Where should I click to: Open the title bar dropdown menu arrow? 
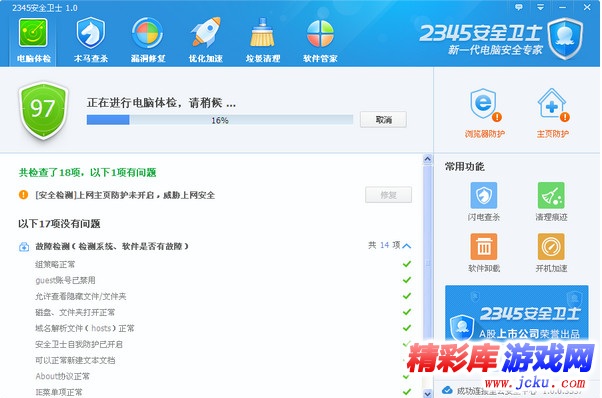click(540, 7)
